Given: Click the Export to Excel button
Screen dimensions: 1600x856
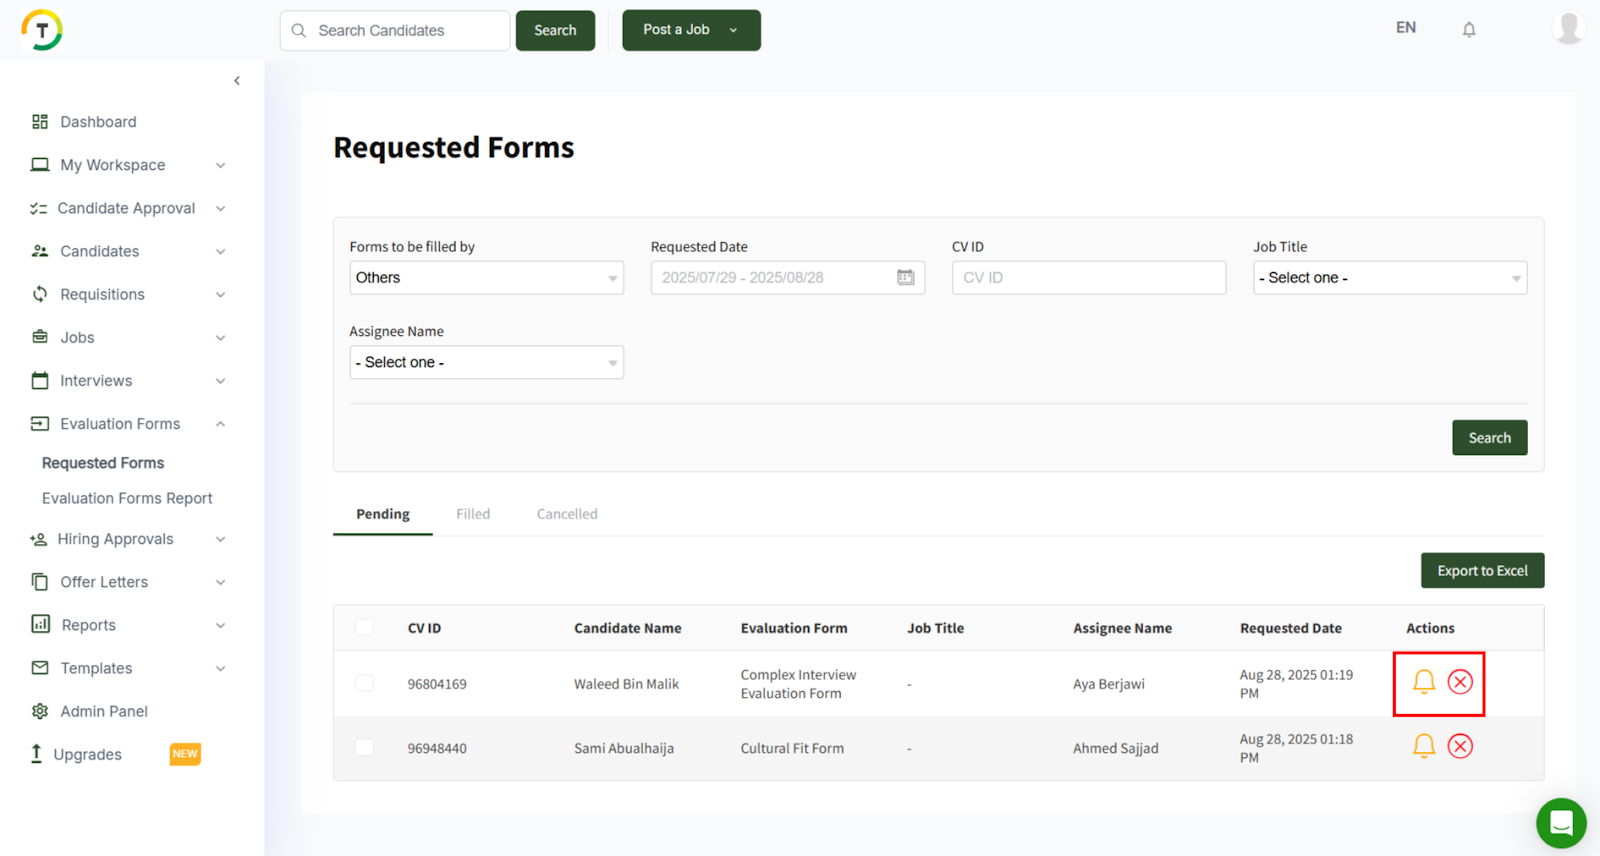Looking at the screenshot, I should [x=1482, y=571].
